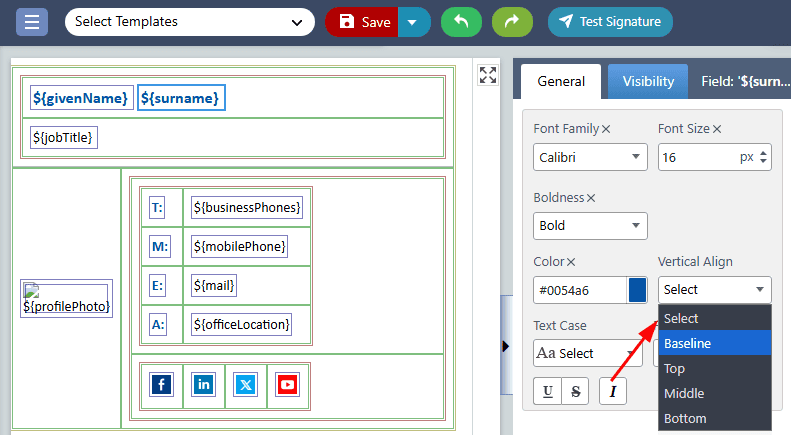Image resolution: width=791 pixels, height=435 pixels.
Task: Expand the Save button dropdown arrow
Action: tap(413, 22)
